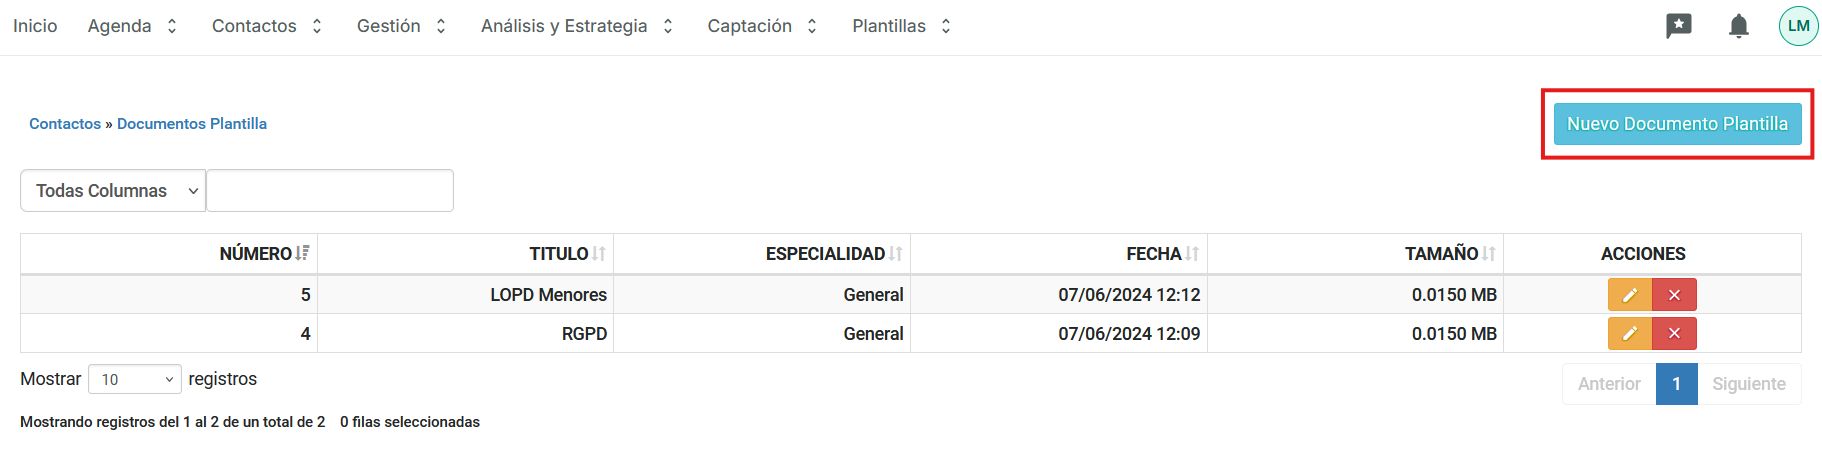Go to the Inicio menu item
1822x467 pixels.
click(x=35, y=26)
